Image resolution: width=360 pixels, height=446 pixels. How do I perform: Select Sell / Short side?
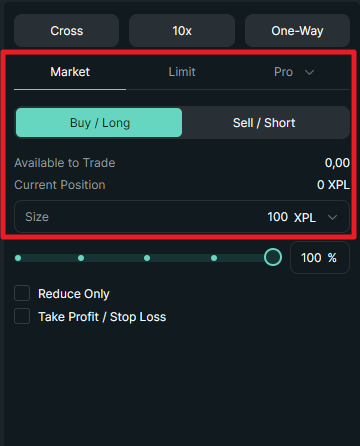(x=264, y=123)
